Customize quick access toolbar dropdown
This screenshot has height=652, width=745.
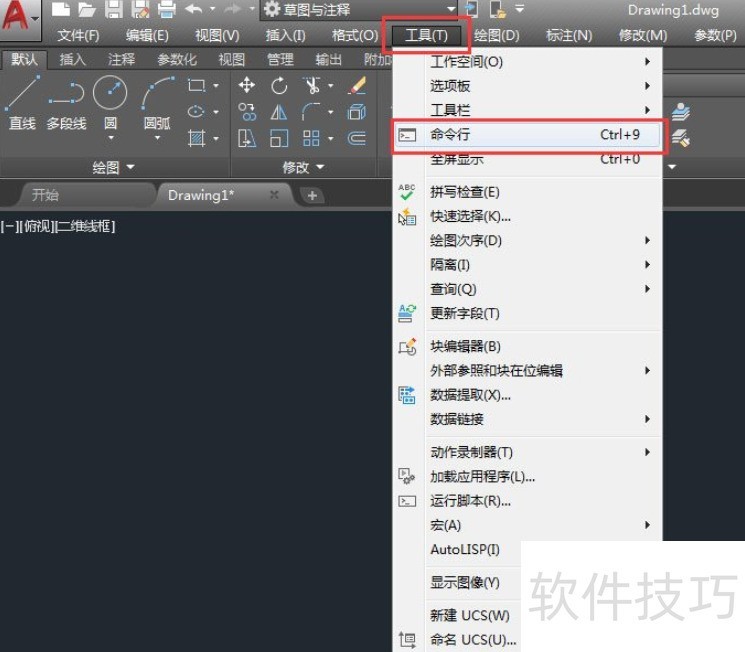click(x=520, y=9)
